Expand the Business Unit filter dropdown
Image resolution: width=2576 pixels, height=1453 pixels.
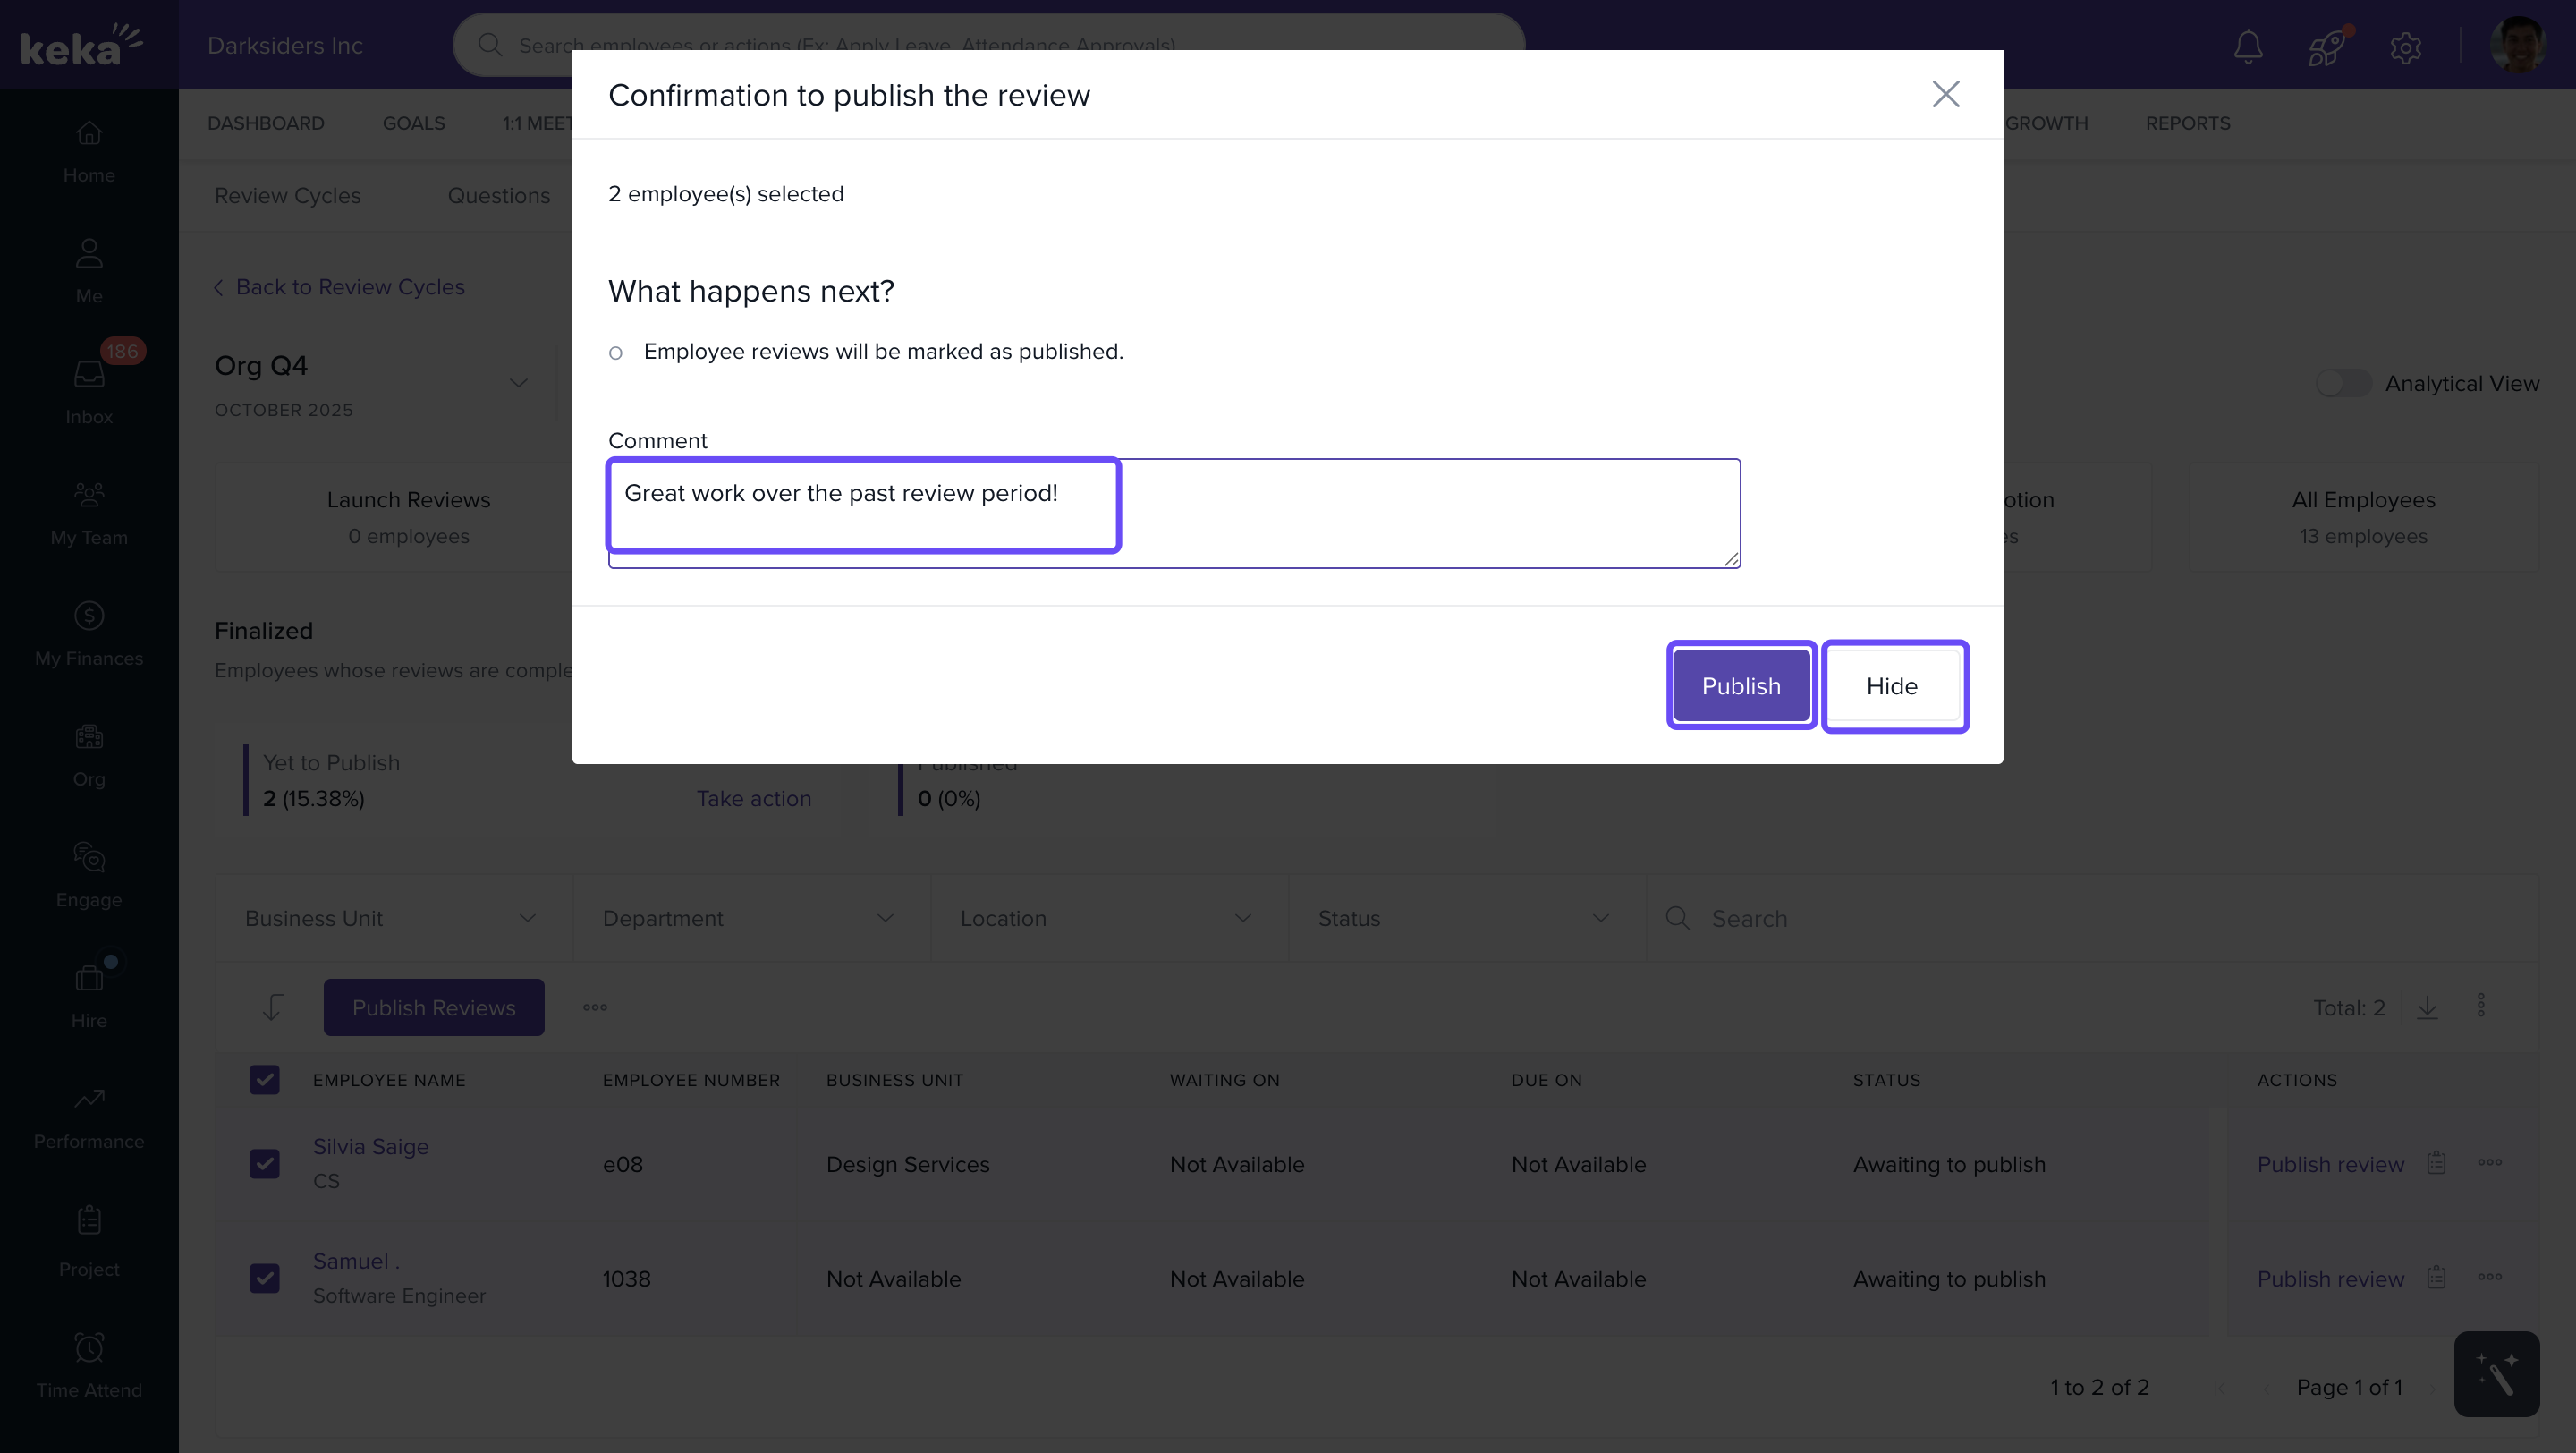[392, 918]
